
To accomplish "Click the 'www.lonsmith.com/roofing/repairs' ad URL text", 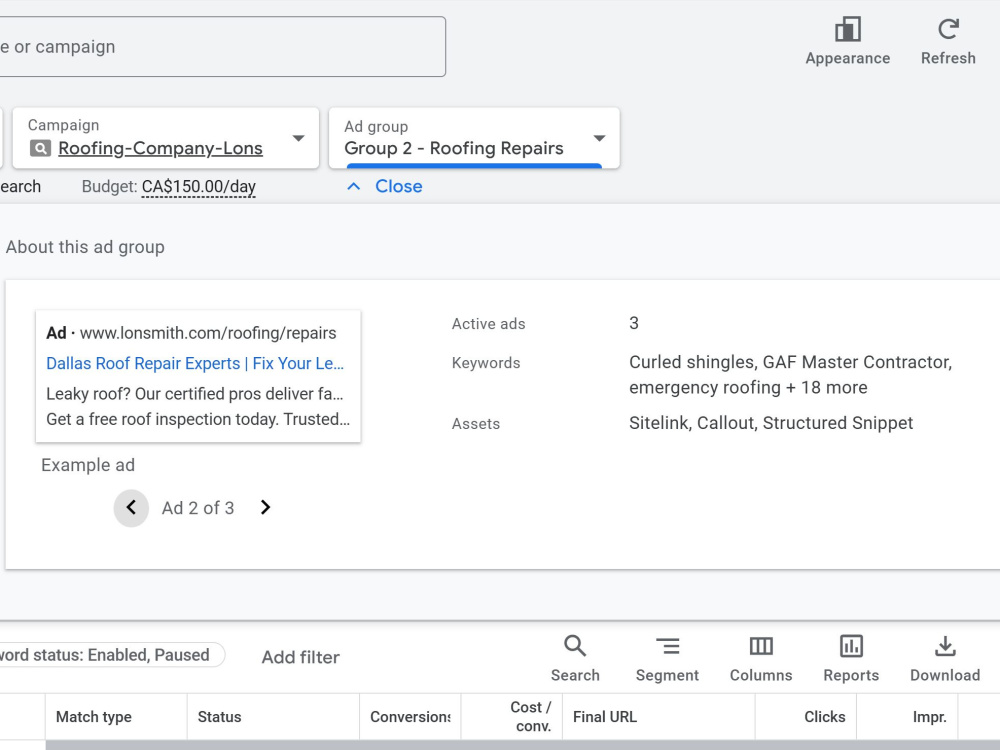I will point(208,333).
